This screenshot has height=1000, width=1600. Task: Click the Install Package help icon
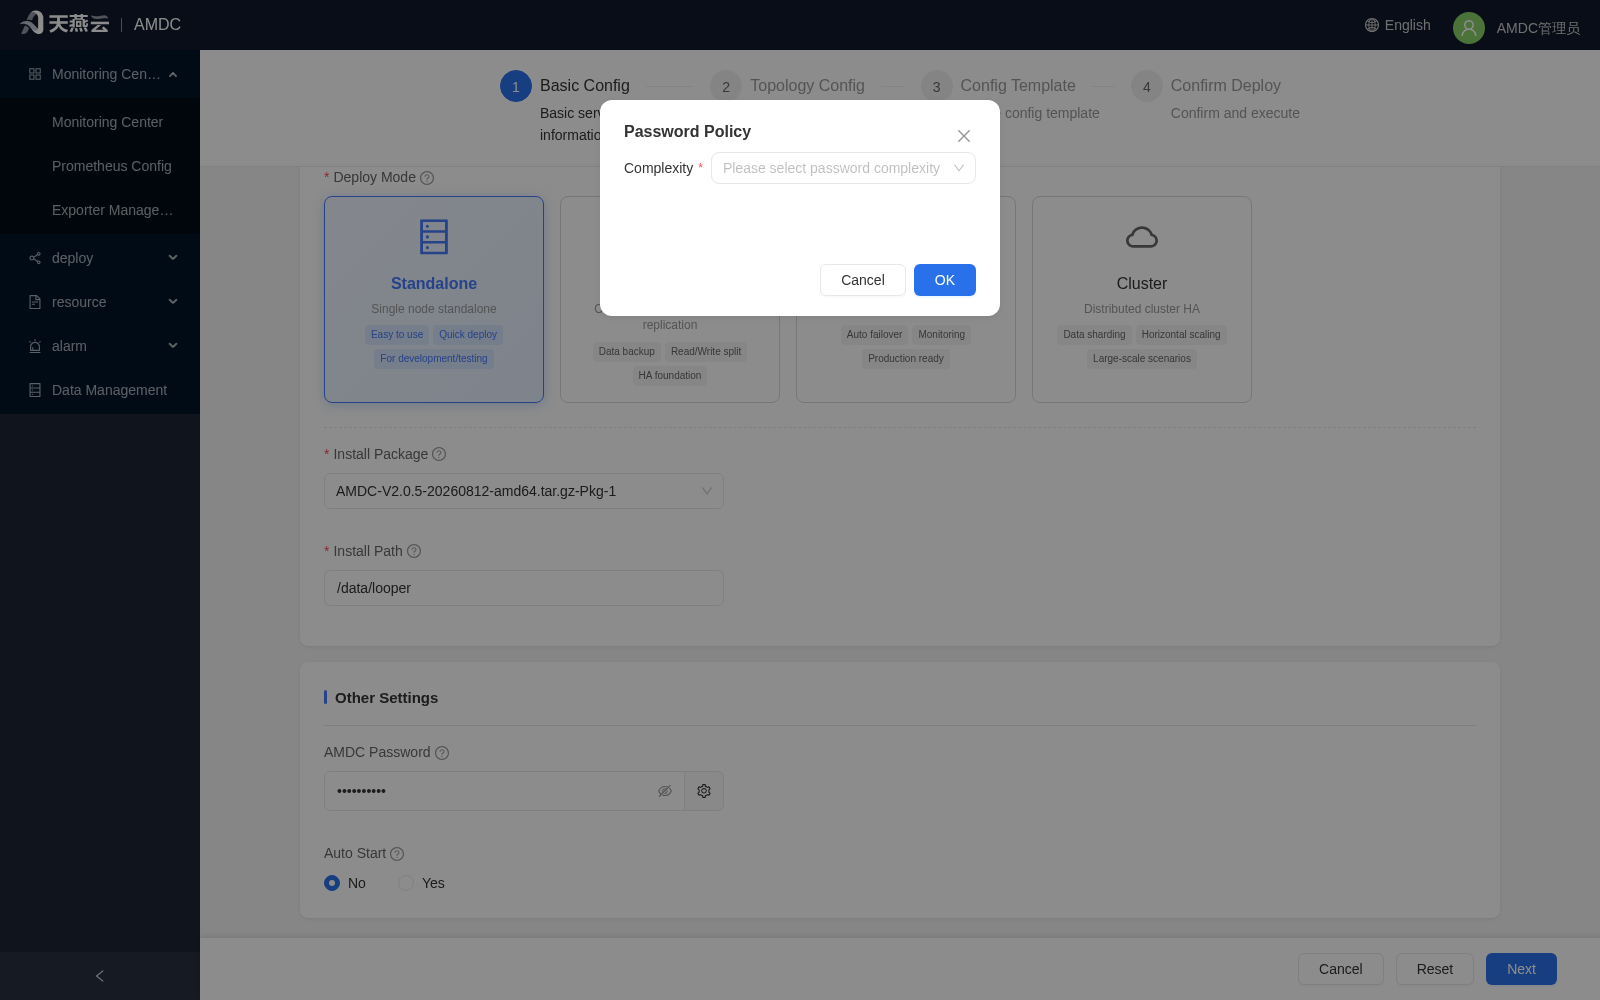[439, 454]
